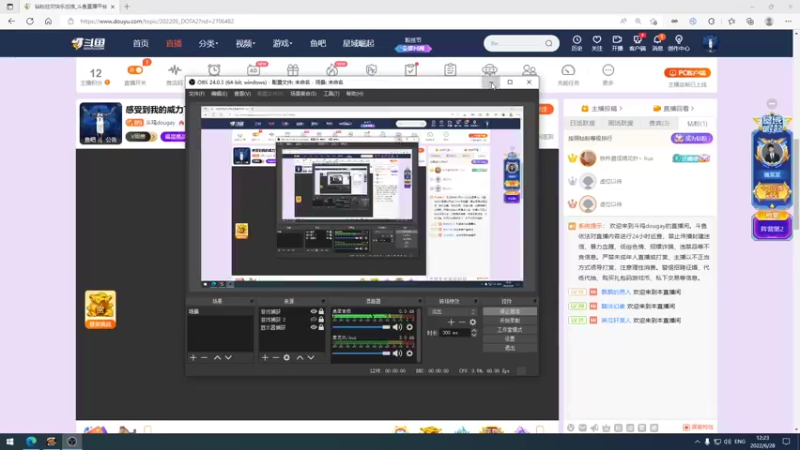
Task: Open Douyu messages bell icon
Action: (658, 43)
